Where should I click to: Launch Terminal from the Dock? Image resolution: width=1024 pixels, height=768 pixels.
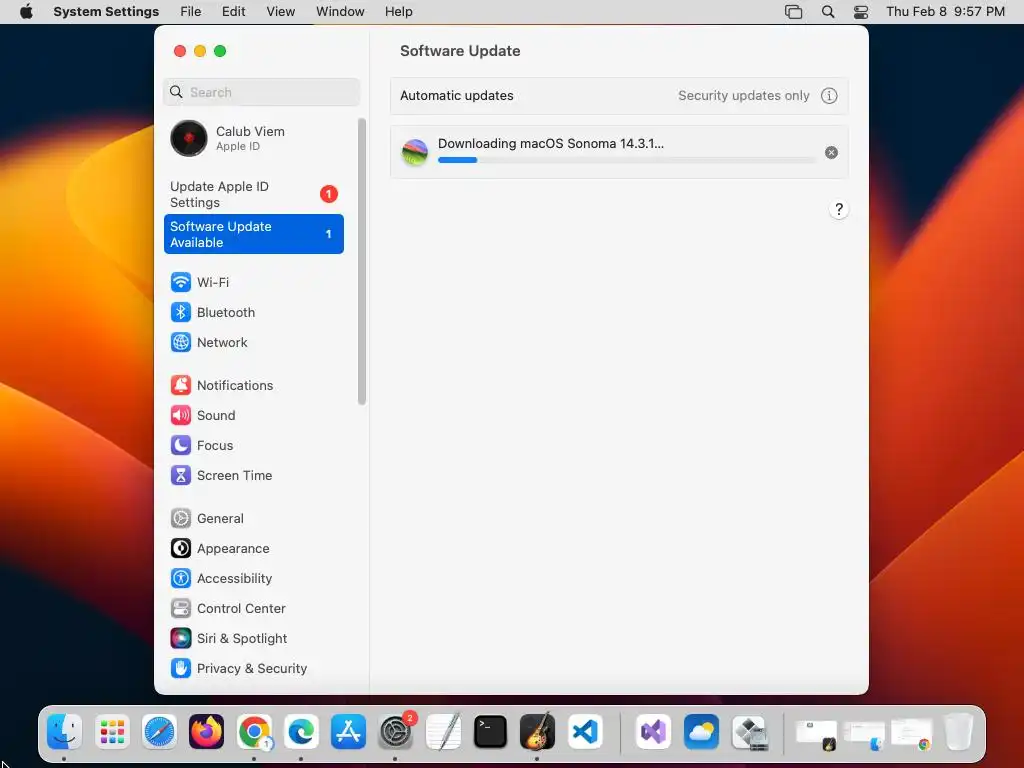(x=490, y=731)
